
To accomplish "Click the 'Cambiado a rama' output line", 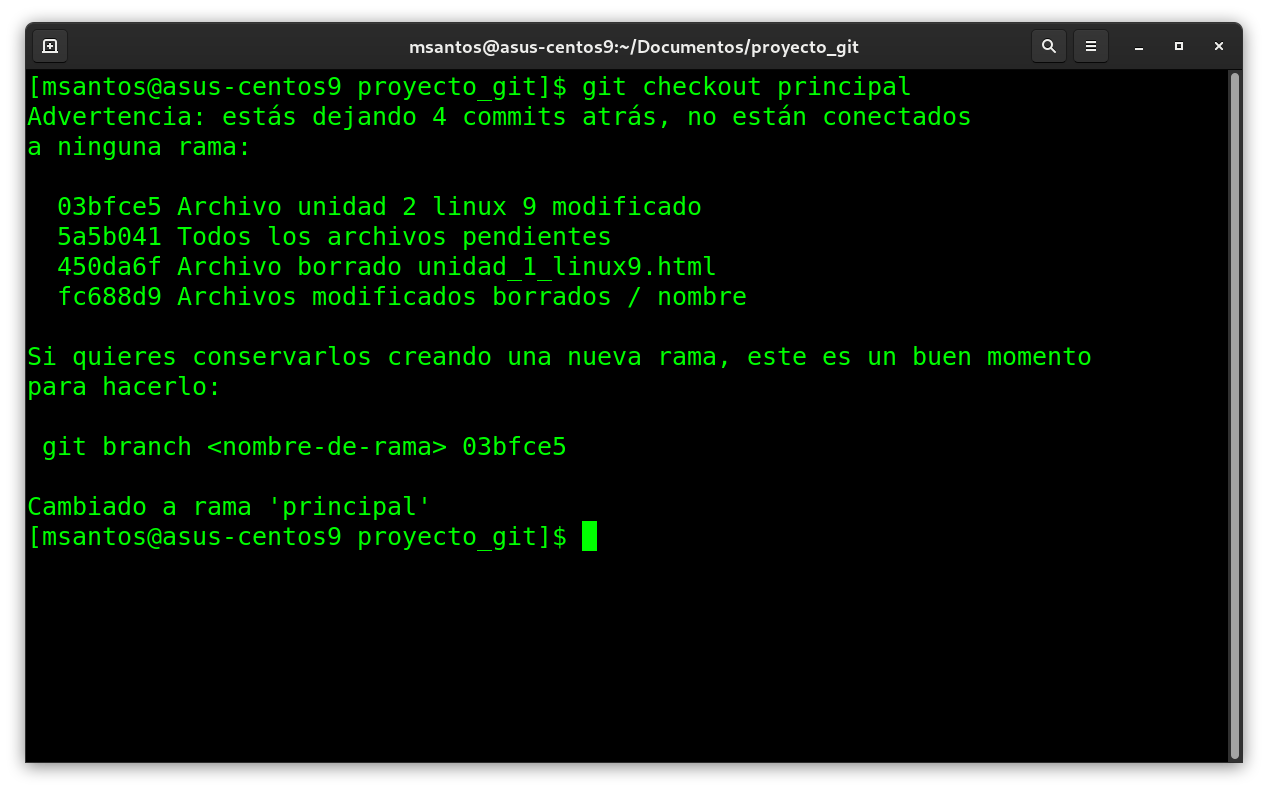I will [228, 507].
